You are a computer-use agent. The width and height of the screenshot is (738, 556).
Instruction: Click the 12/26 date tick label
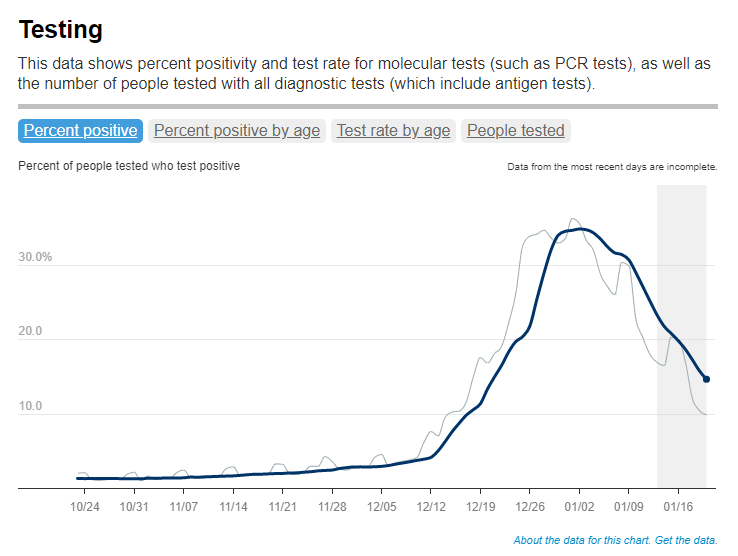[530, 506]
